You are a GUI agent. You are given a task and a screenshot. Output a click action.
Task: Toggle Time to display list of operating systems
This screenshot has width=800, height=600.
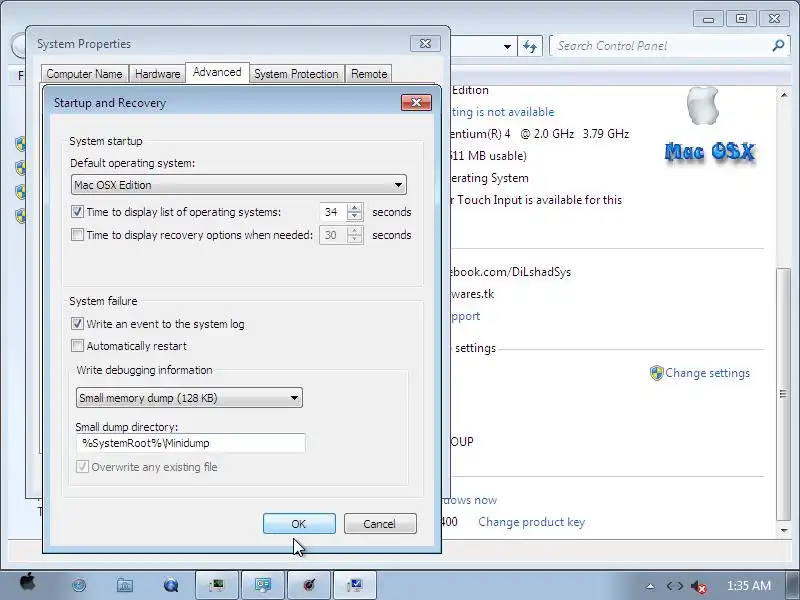77,211
